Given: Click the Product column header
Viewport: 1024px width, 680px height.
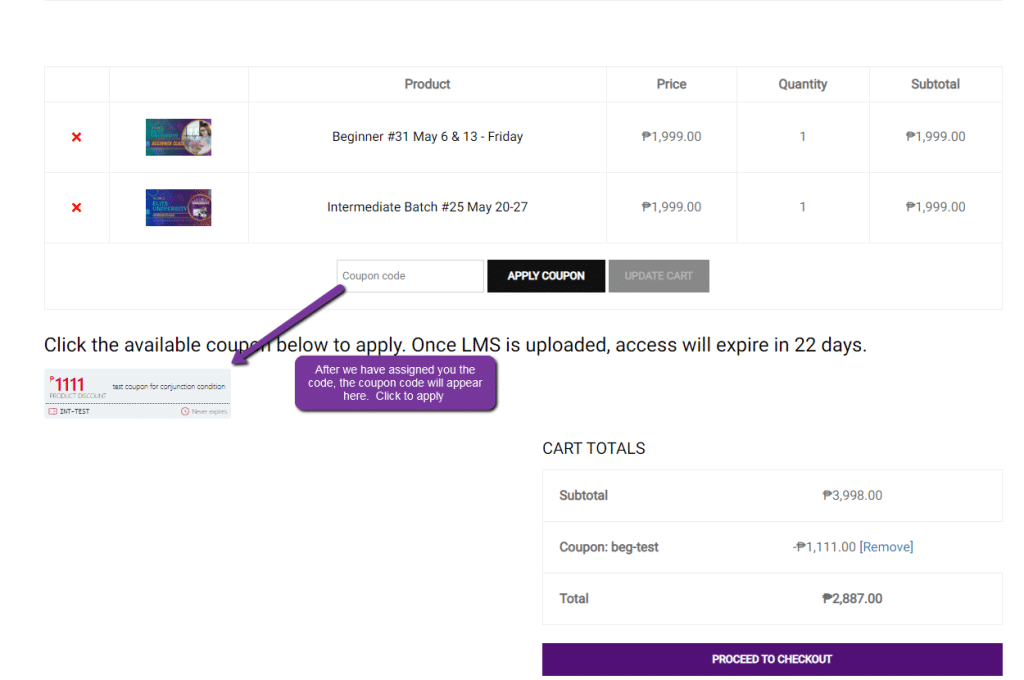Looking at the screenshot, I should pos(427,84).
